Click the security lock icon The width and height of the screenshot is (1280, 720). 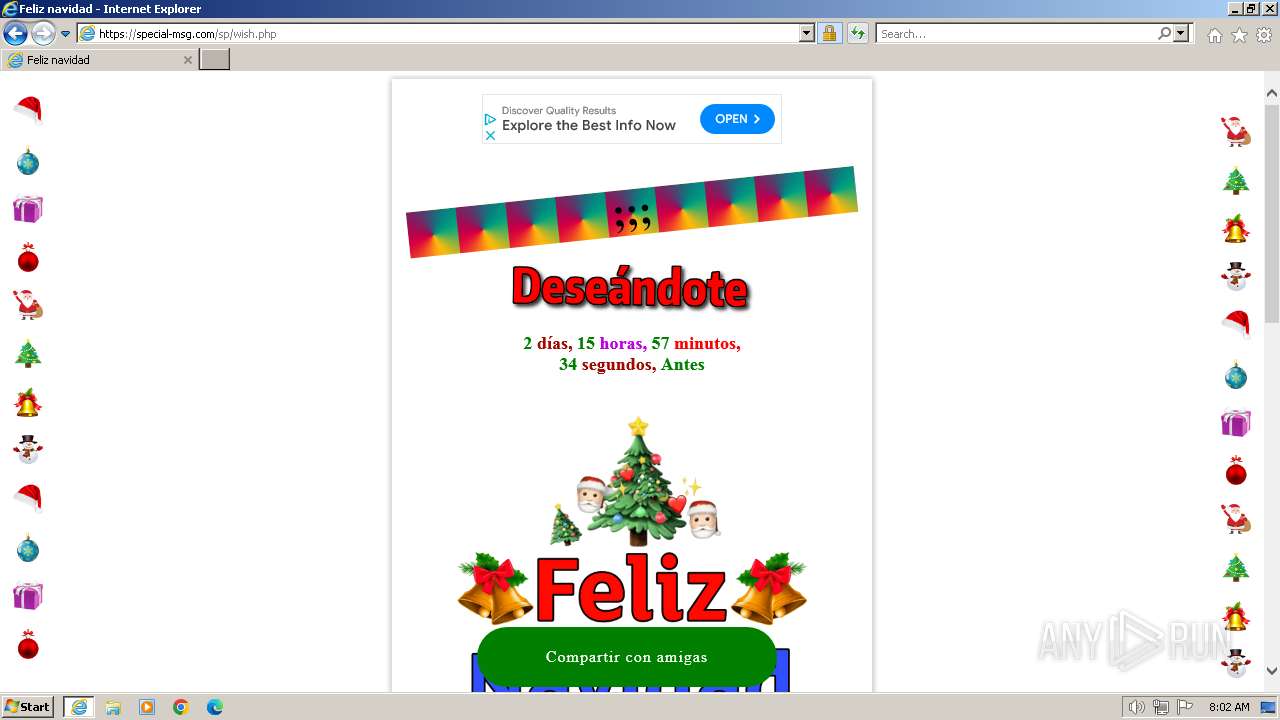(829, 33)
